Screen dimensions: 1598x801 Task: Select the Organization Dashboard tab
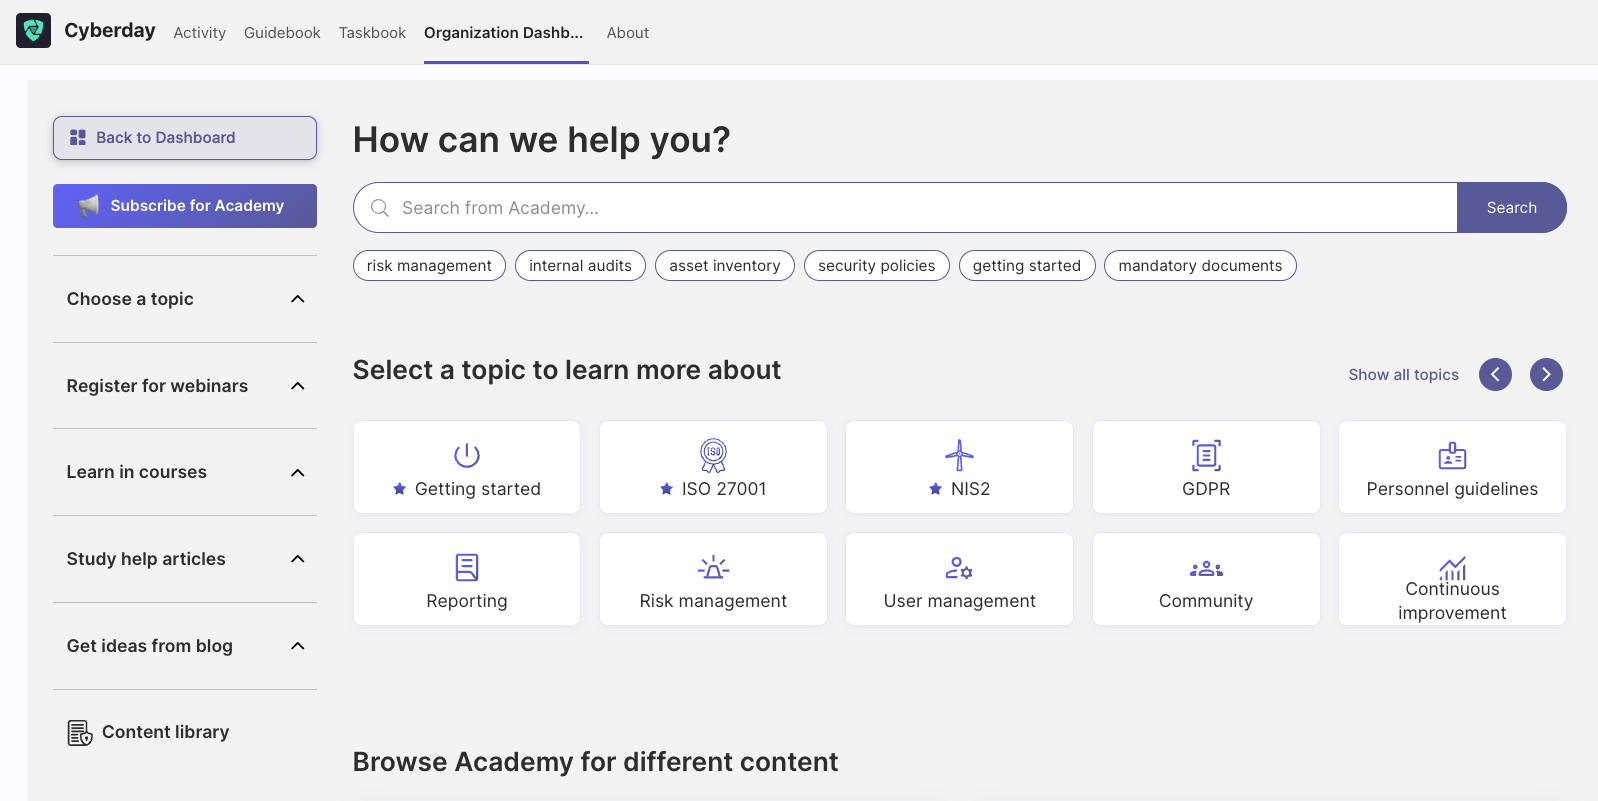tap(504, 33)
